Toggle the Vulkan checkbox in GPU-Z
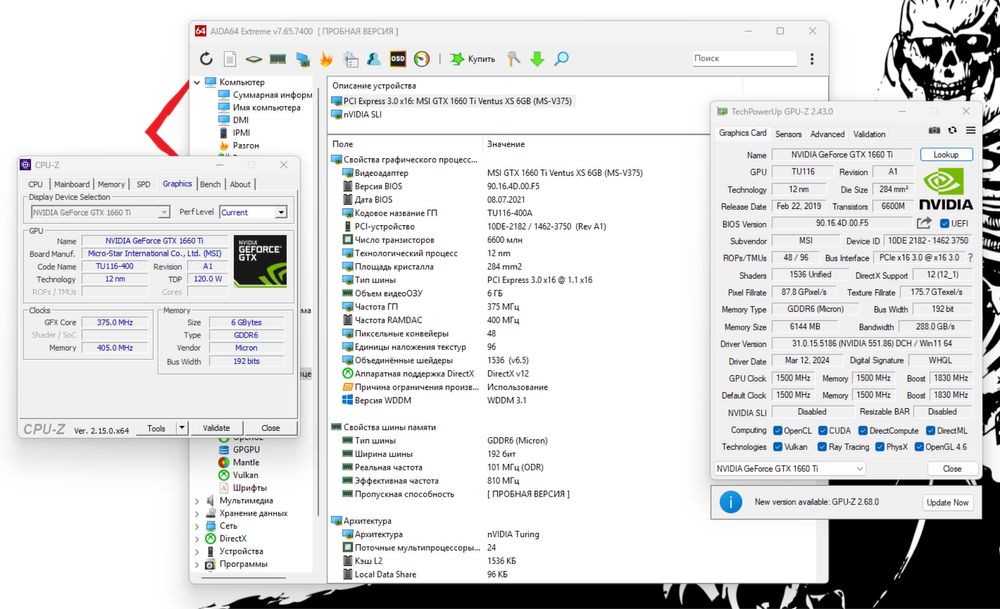1000x609 pixels. (777, 447)
